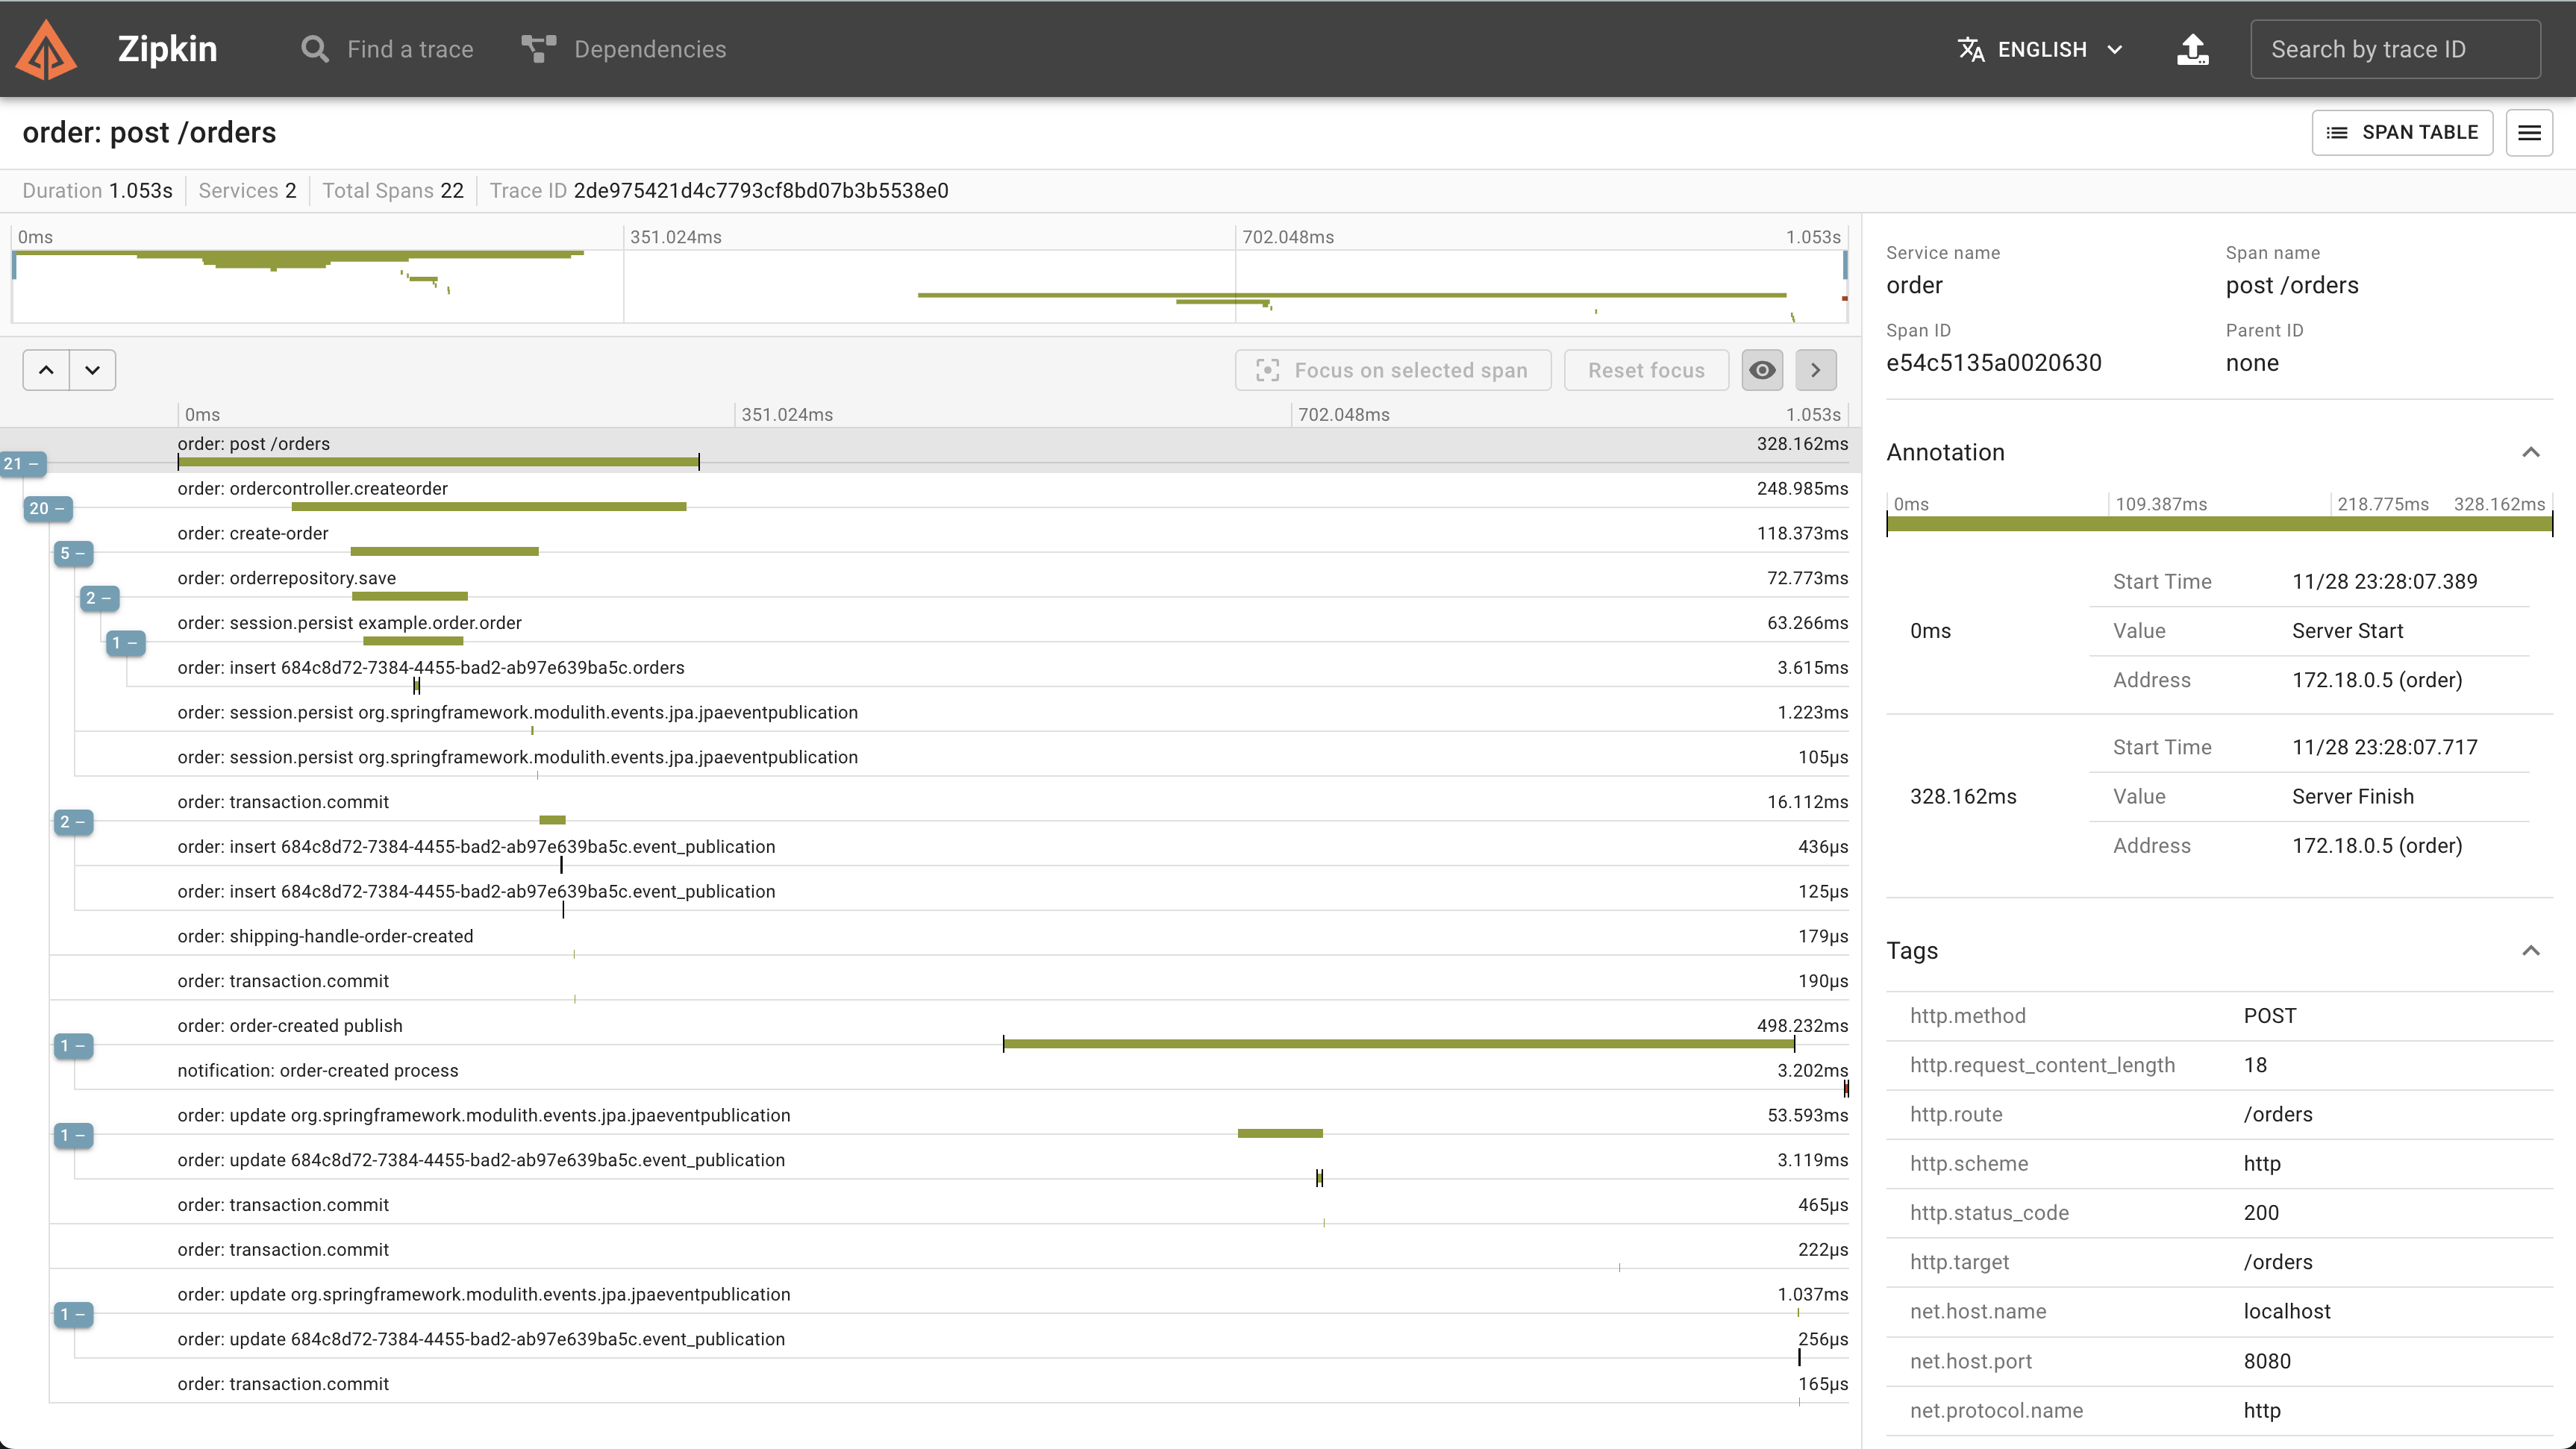2576x1449 pixels.
Task: Open the hamburger menu beside Span Table
Action: [x=2529, y=133]
